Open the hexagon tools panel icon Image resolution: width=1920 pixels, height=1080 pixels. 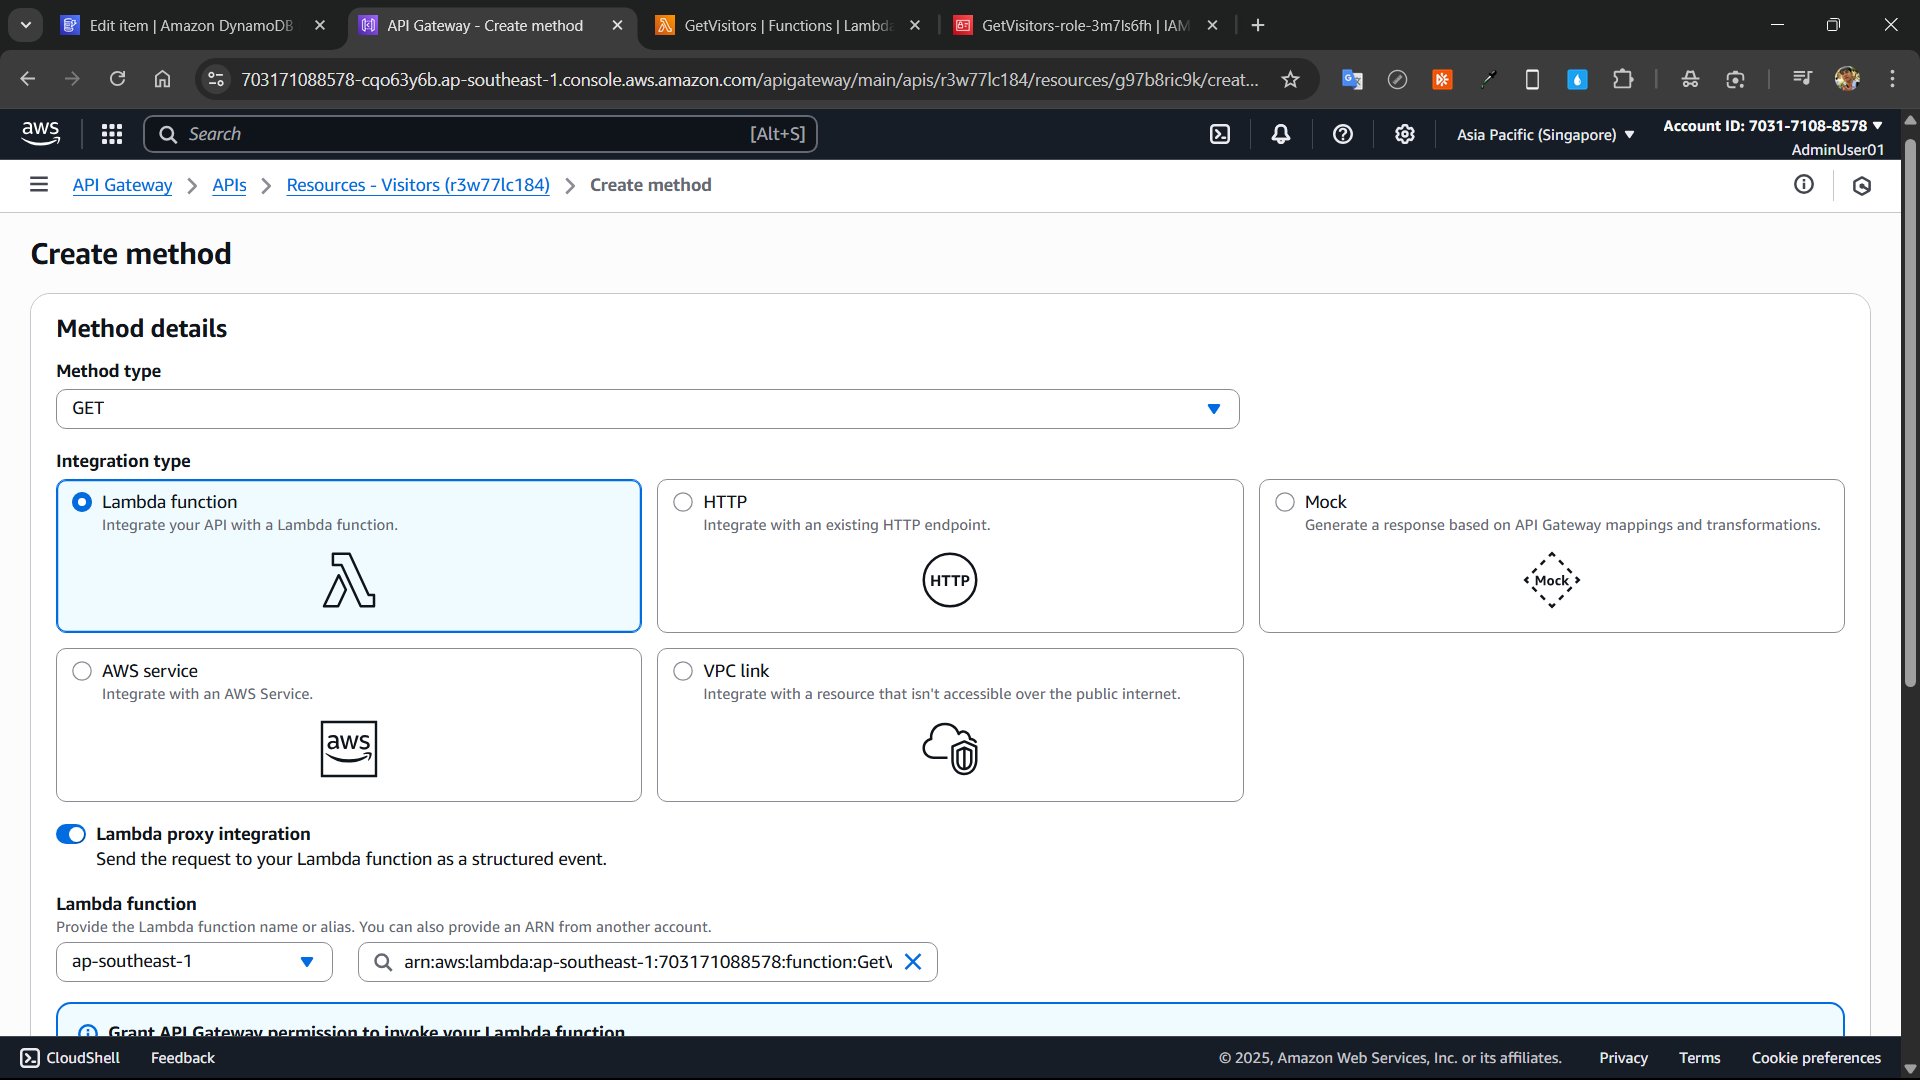[x=1862, y=185]
